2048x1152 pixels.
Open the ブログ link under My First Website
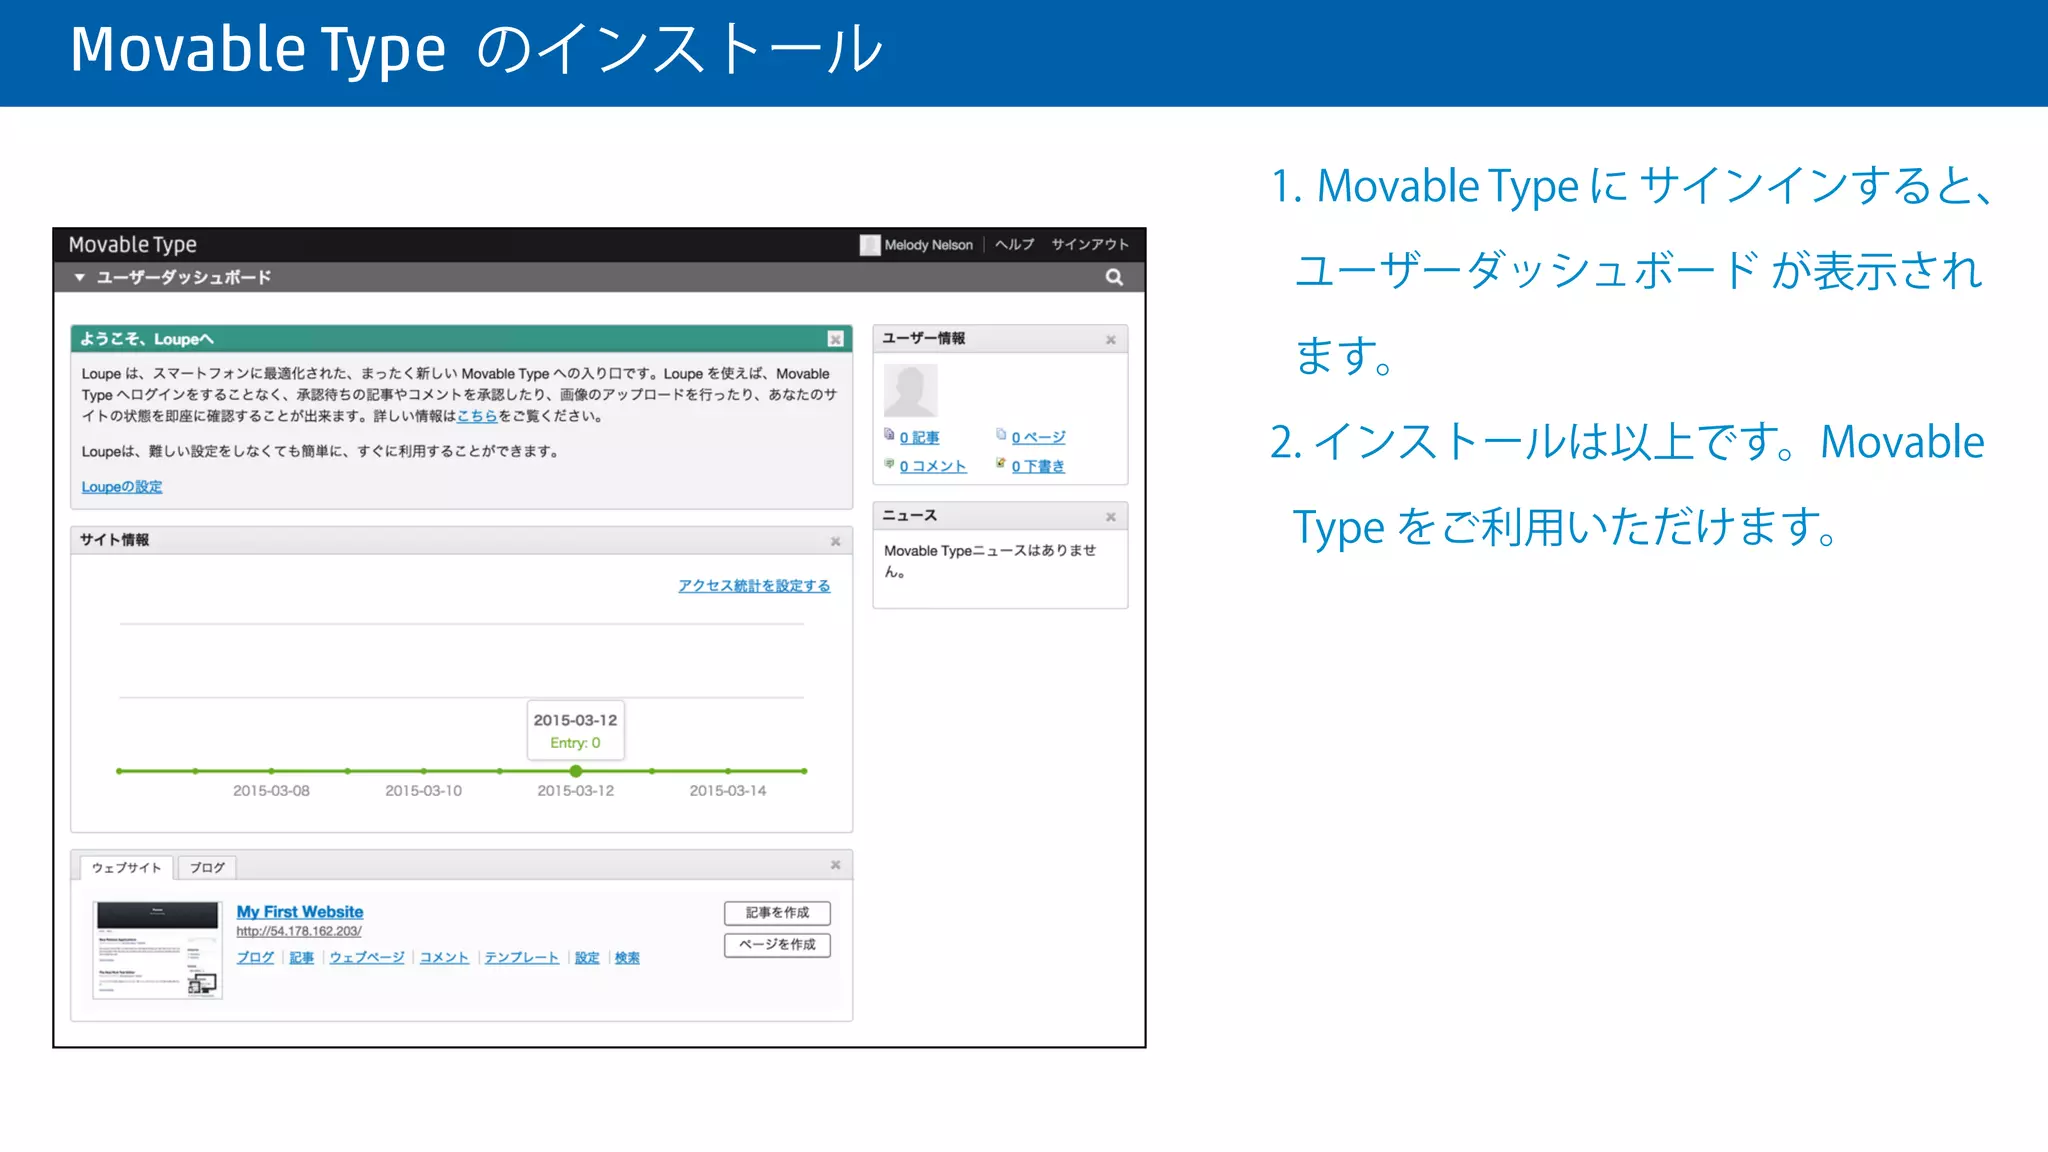point(255,958)
